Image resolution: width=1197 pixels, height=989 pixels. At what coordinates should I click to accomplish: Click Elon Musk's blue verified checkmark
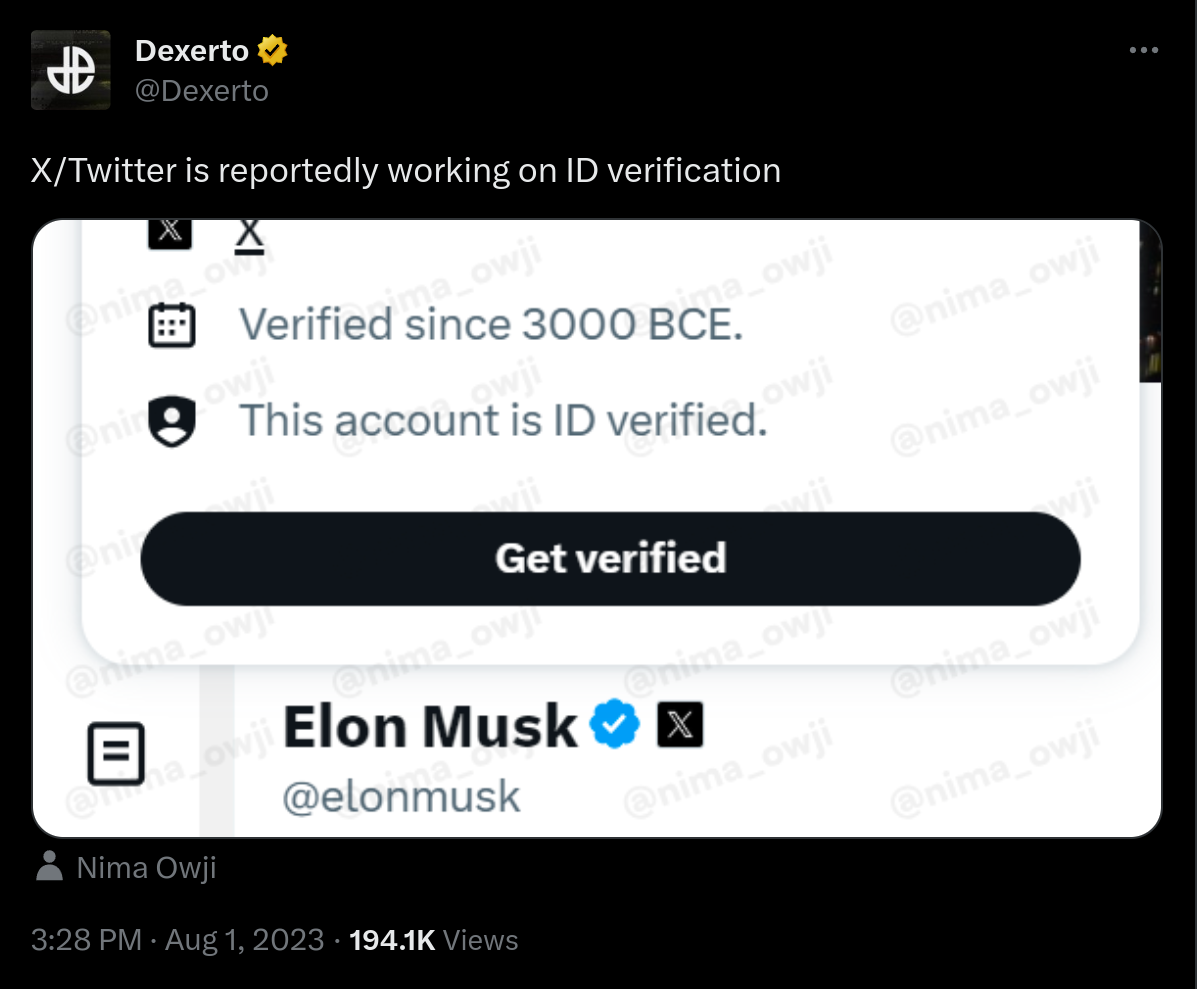[x=614, y=726]
